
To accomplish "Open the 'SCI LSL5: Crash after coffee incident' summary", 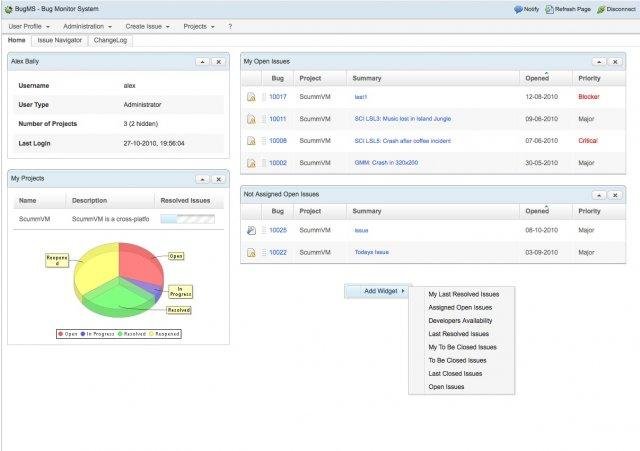I will [x=402, y=141].
